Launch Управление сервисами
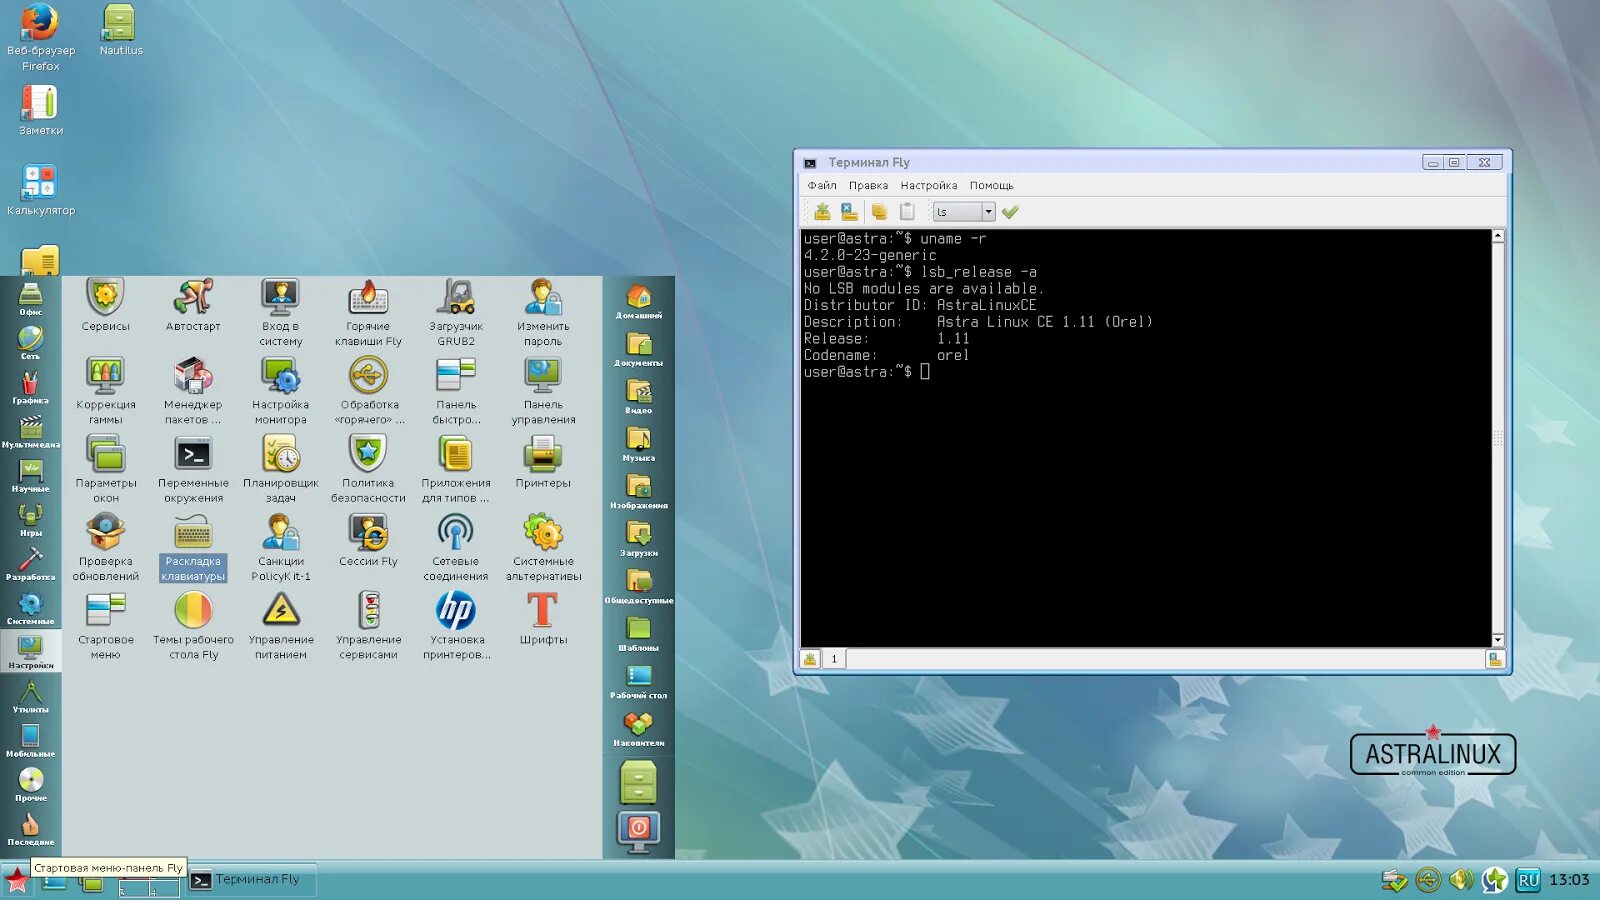 tap(368, 626)
